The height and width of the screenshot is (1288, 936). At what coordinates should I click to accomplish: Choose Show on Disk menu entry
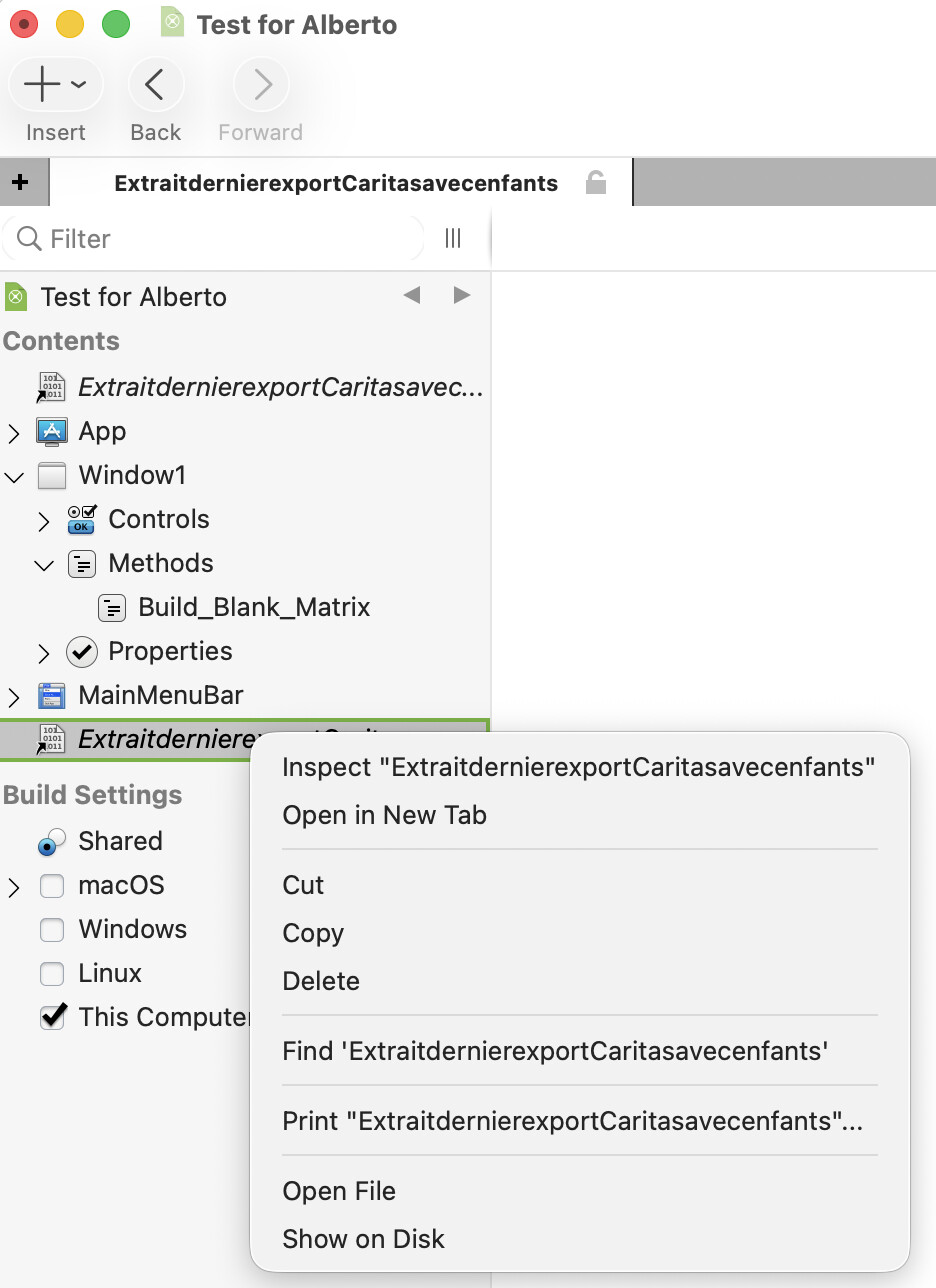pyautogui.click(x=363, y=1239)
